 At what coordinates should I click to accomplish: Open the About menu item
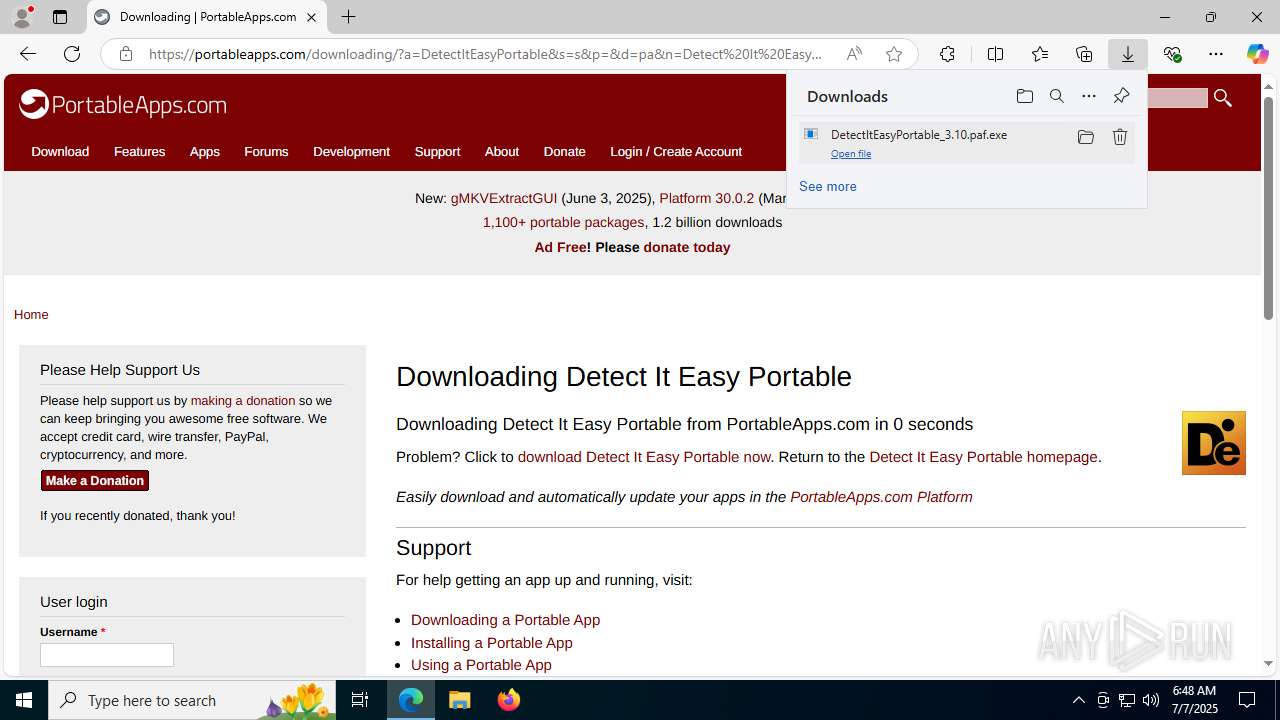502,152
